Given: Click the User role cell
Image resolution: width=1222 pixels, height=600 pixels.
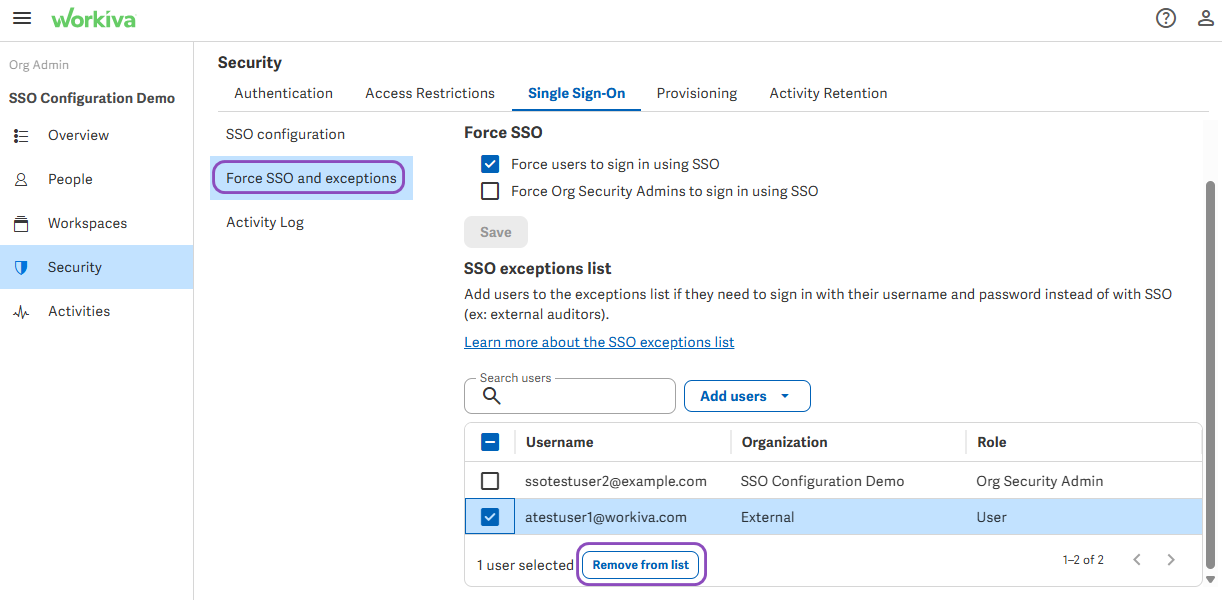Looking at the screenshot, I should (x=991, y=517).
